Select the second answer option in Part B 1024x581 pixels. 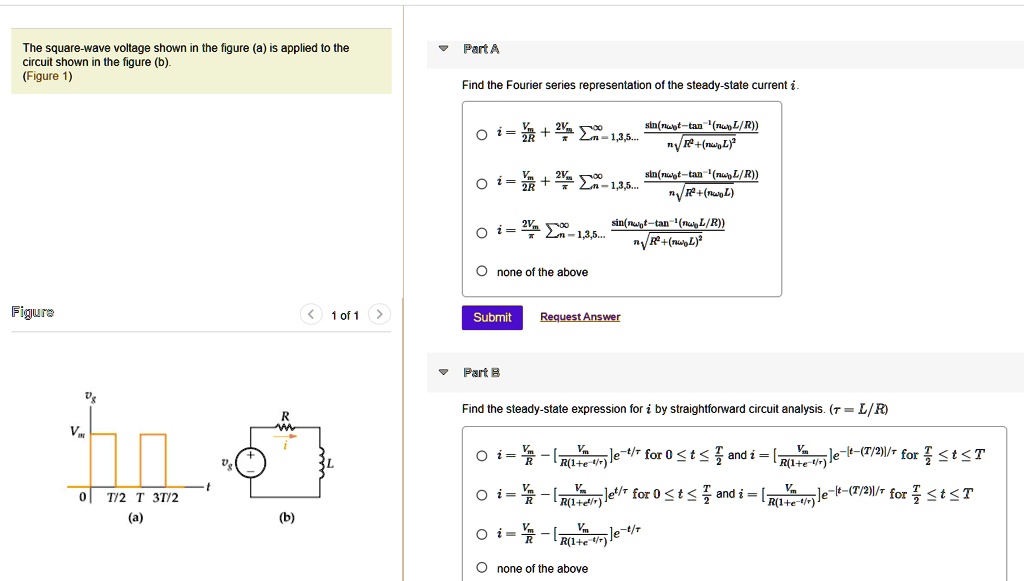(481, 493)
